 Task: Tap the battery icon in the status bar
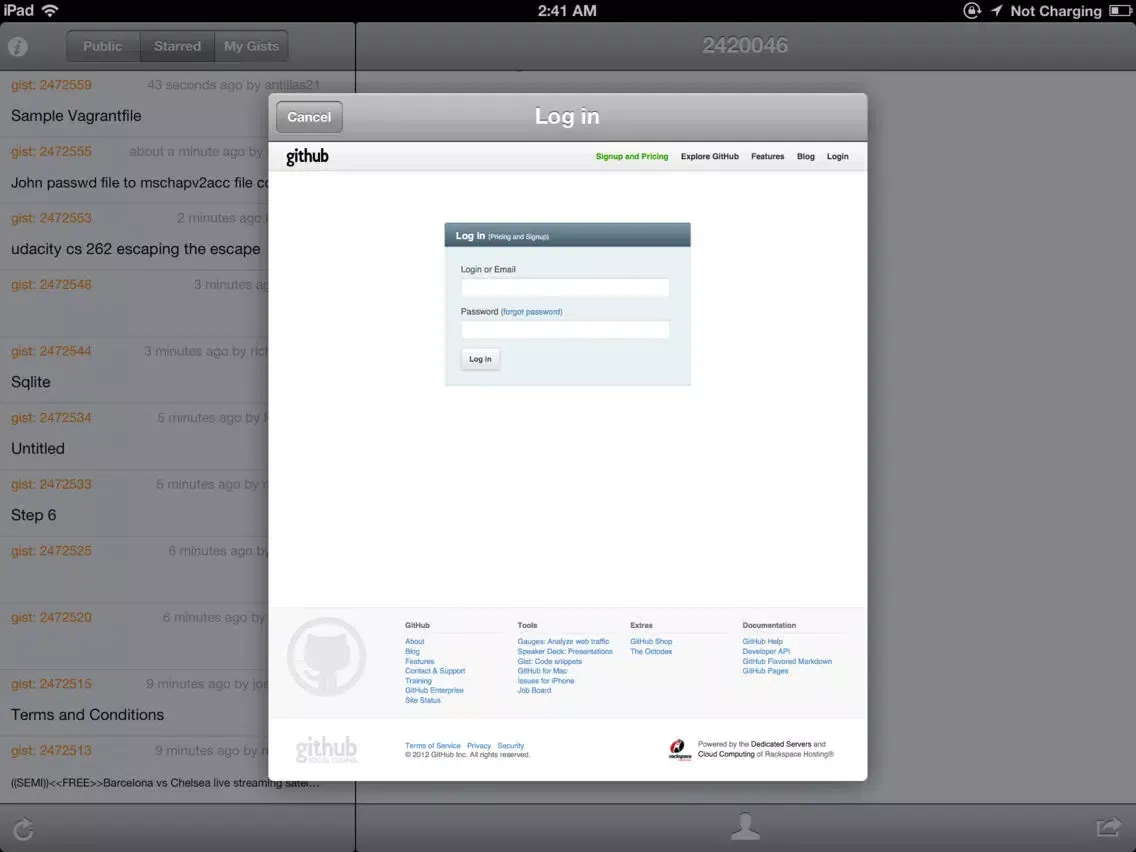(x=1120, y=10)
